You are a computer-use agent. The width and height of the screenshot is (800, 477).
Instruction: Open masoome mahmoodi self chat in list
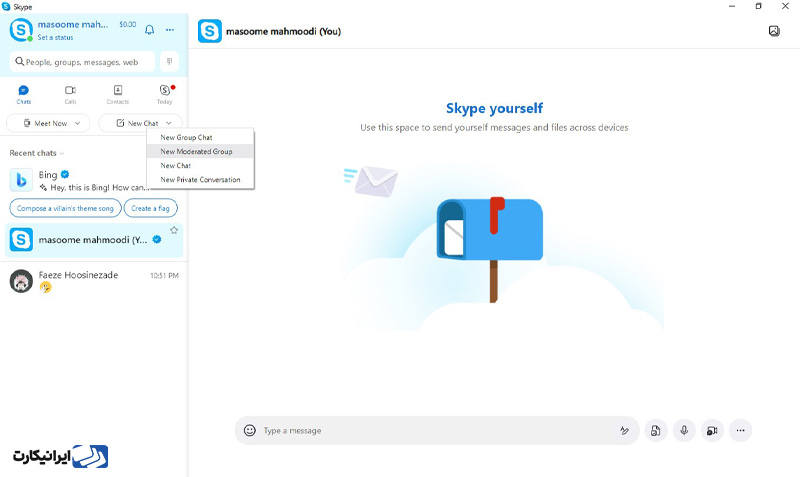pos(94,240)
